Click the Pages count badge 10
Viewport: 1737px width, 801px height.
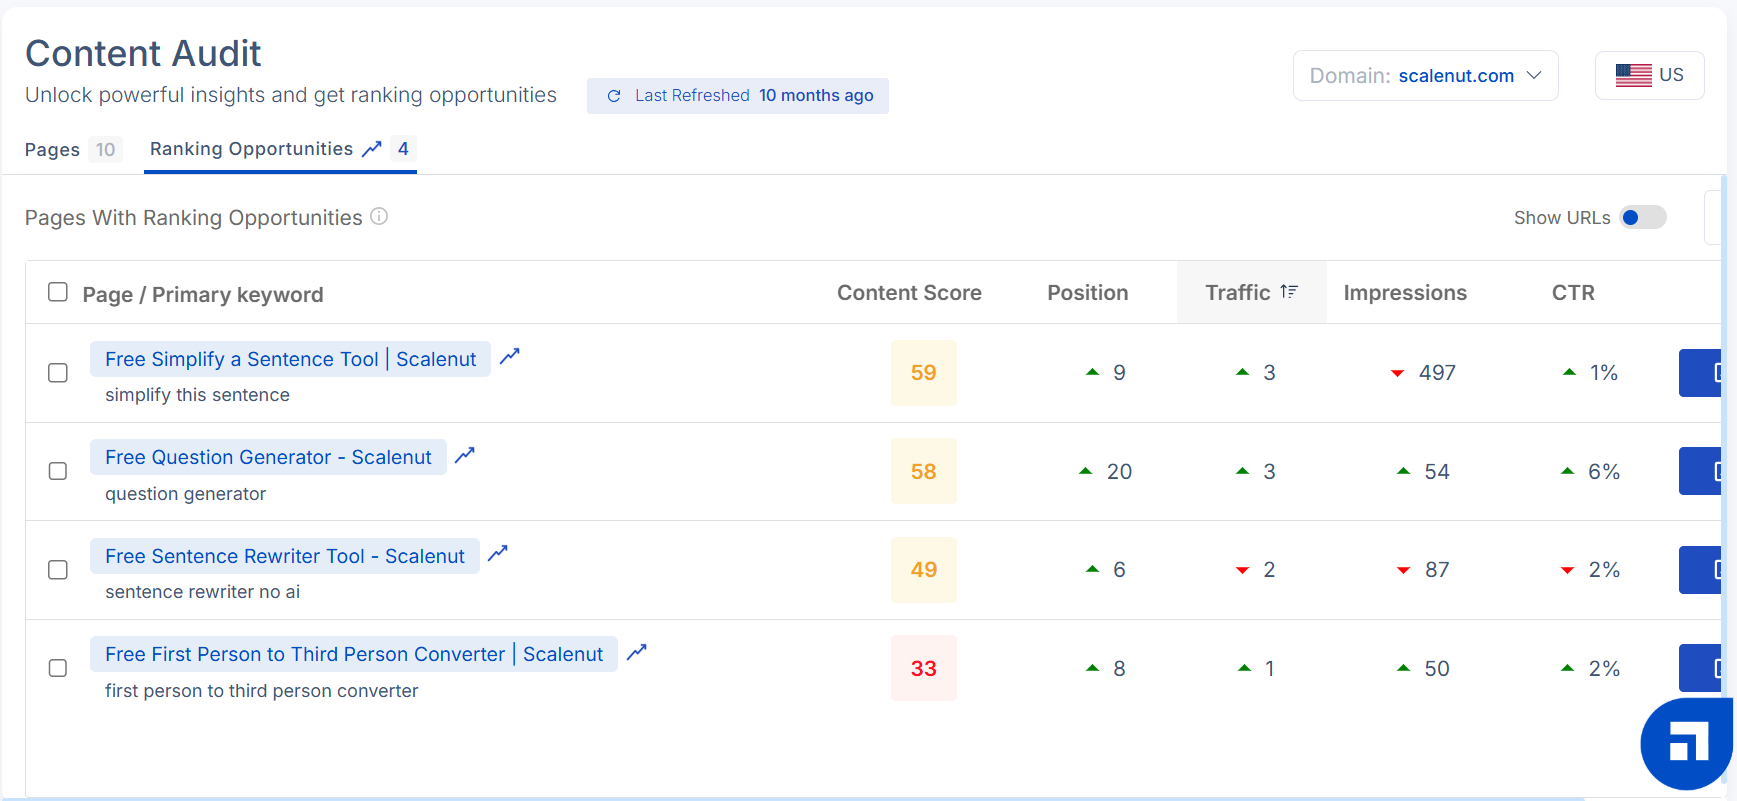coord(105,150)
